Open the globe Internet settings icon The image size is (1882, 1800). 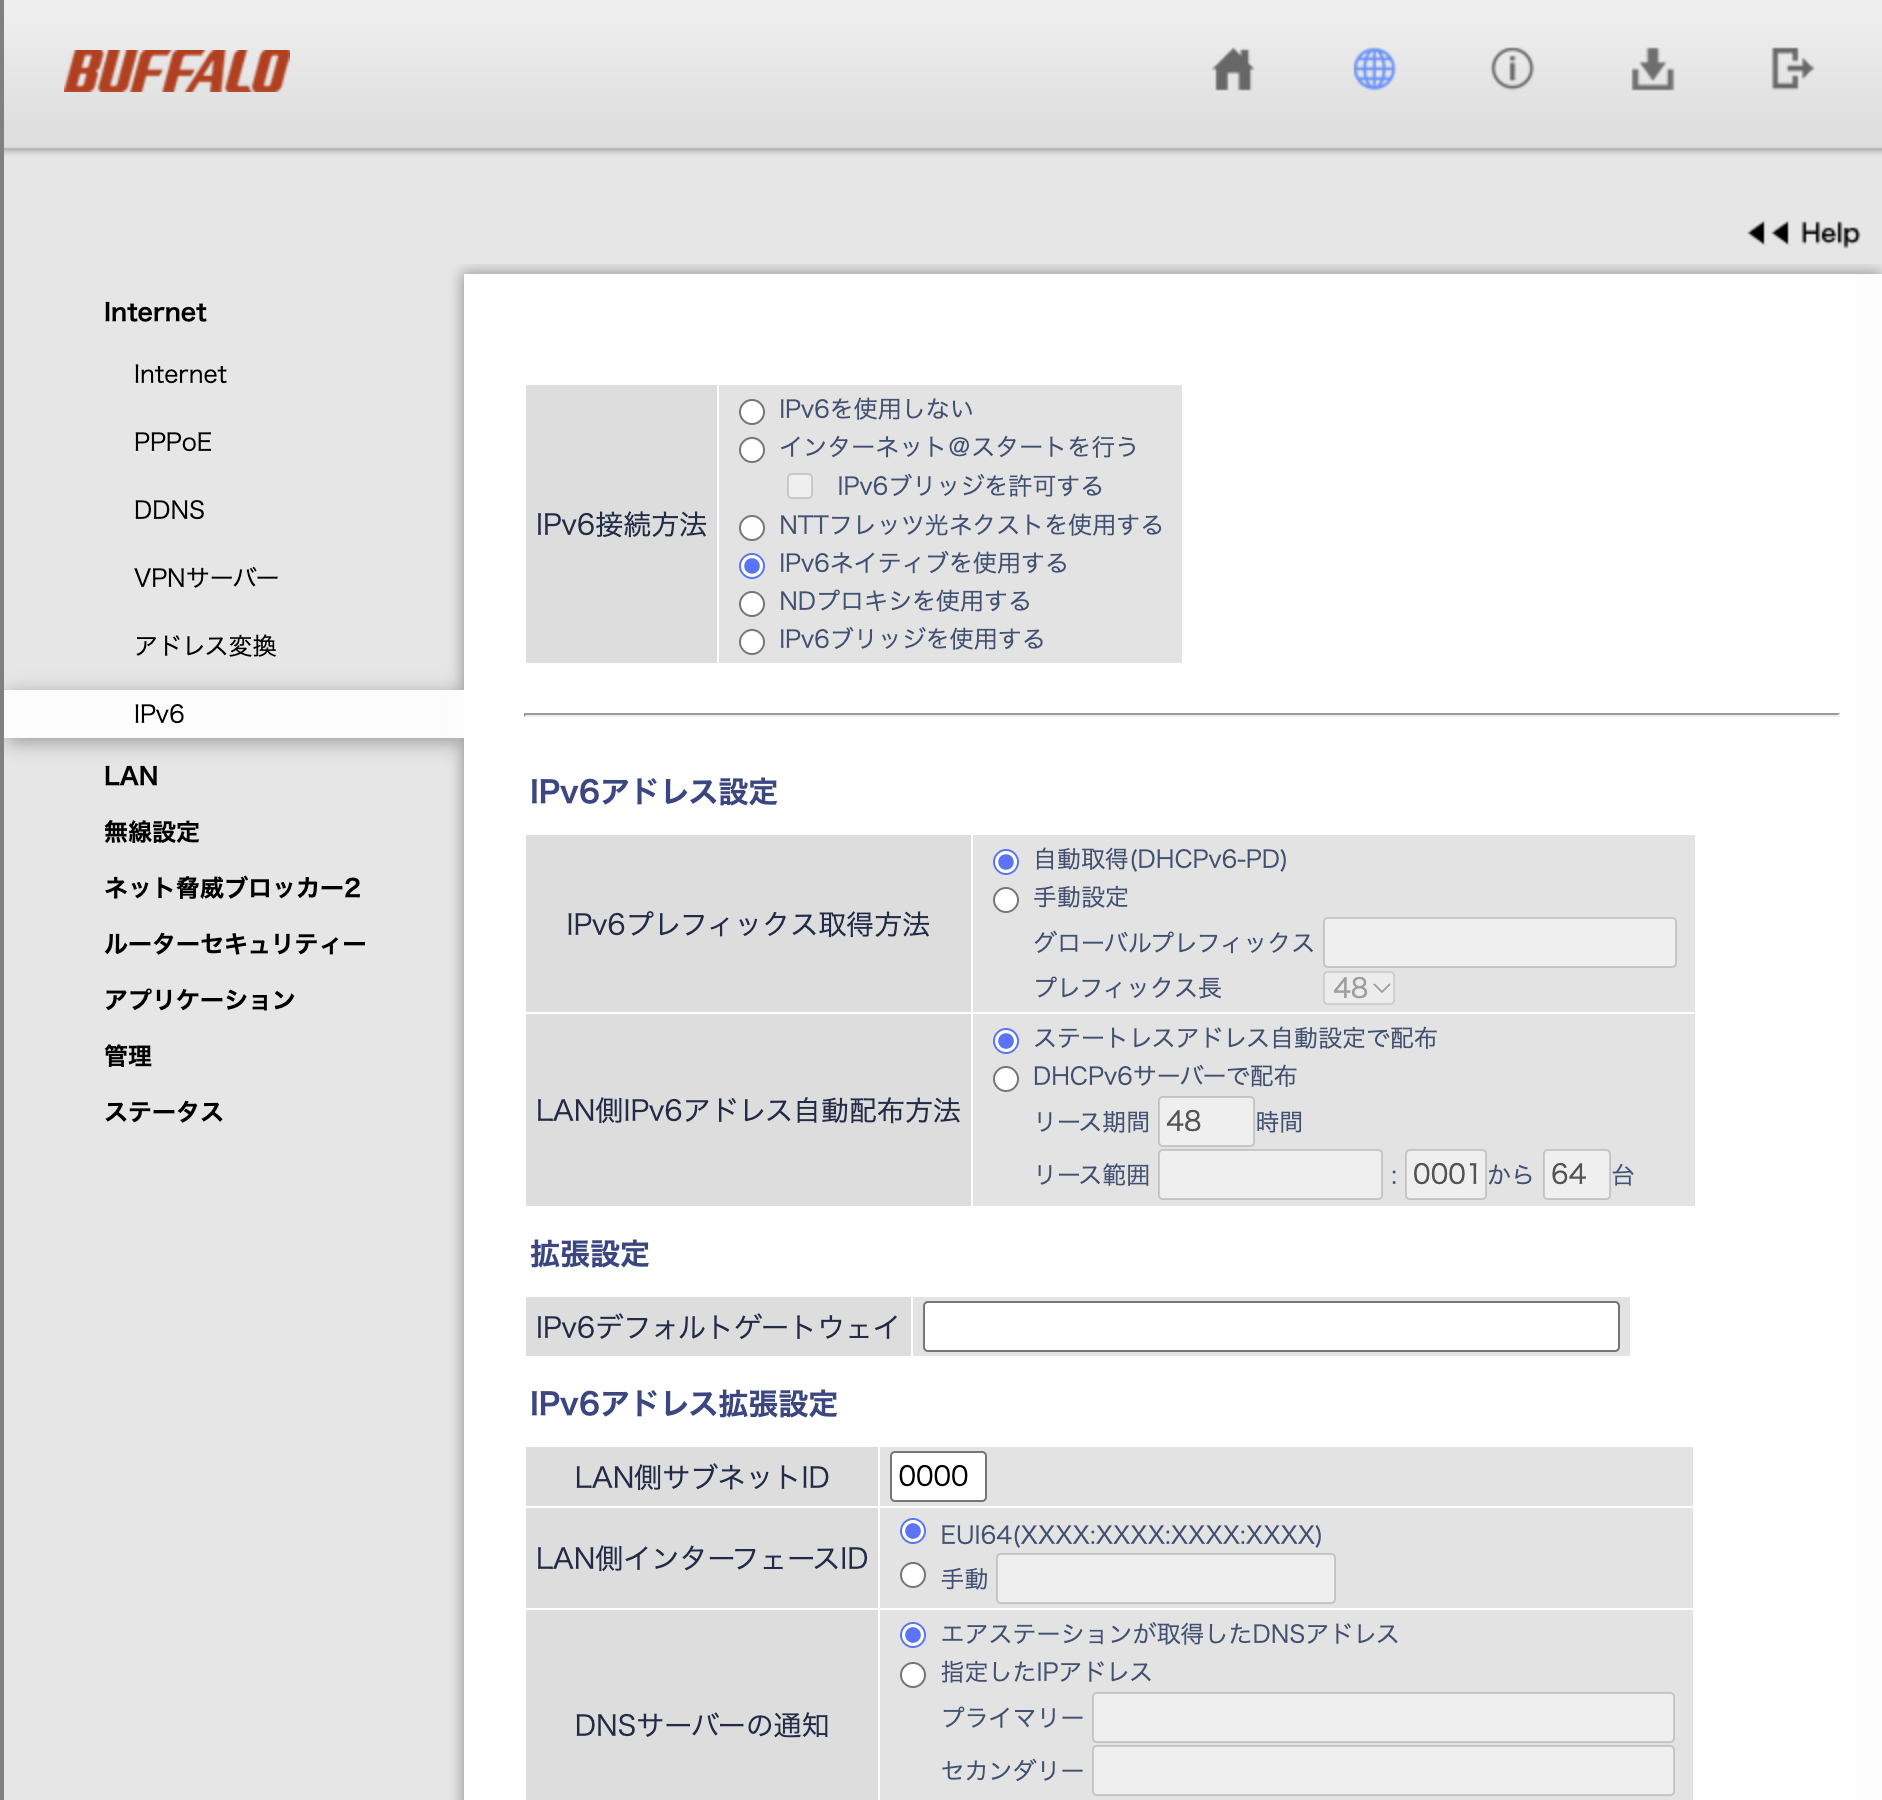[x=1374, y=70]
